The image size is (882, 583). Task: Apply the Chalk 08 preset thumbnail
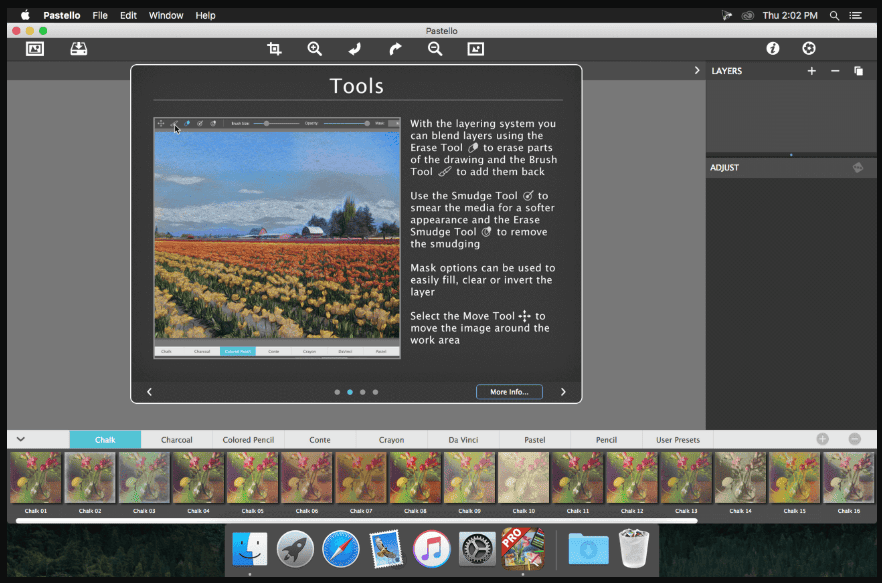(x=415, y=478)
